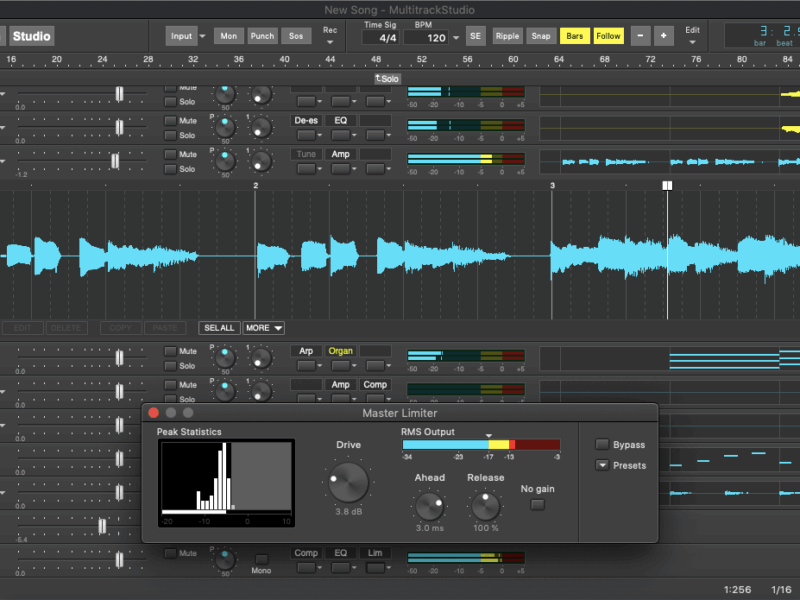
Task: Enable the Bypass checkbox in Master Limiter
Action: pyautogui.click(x=602, y=444)
